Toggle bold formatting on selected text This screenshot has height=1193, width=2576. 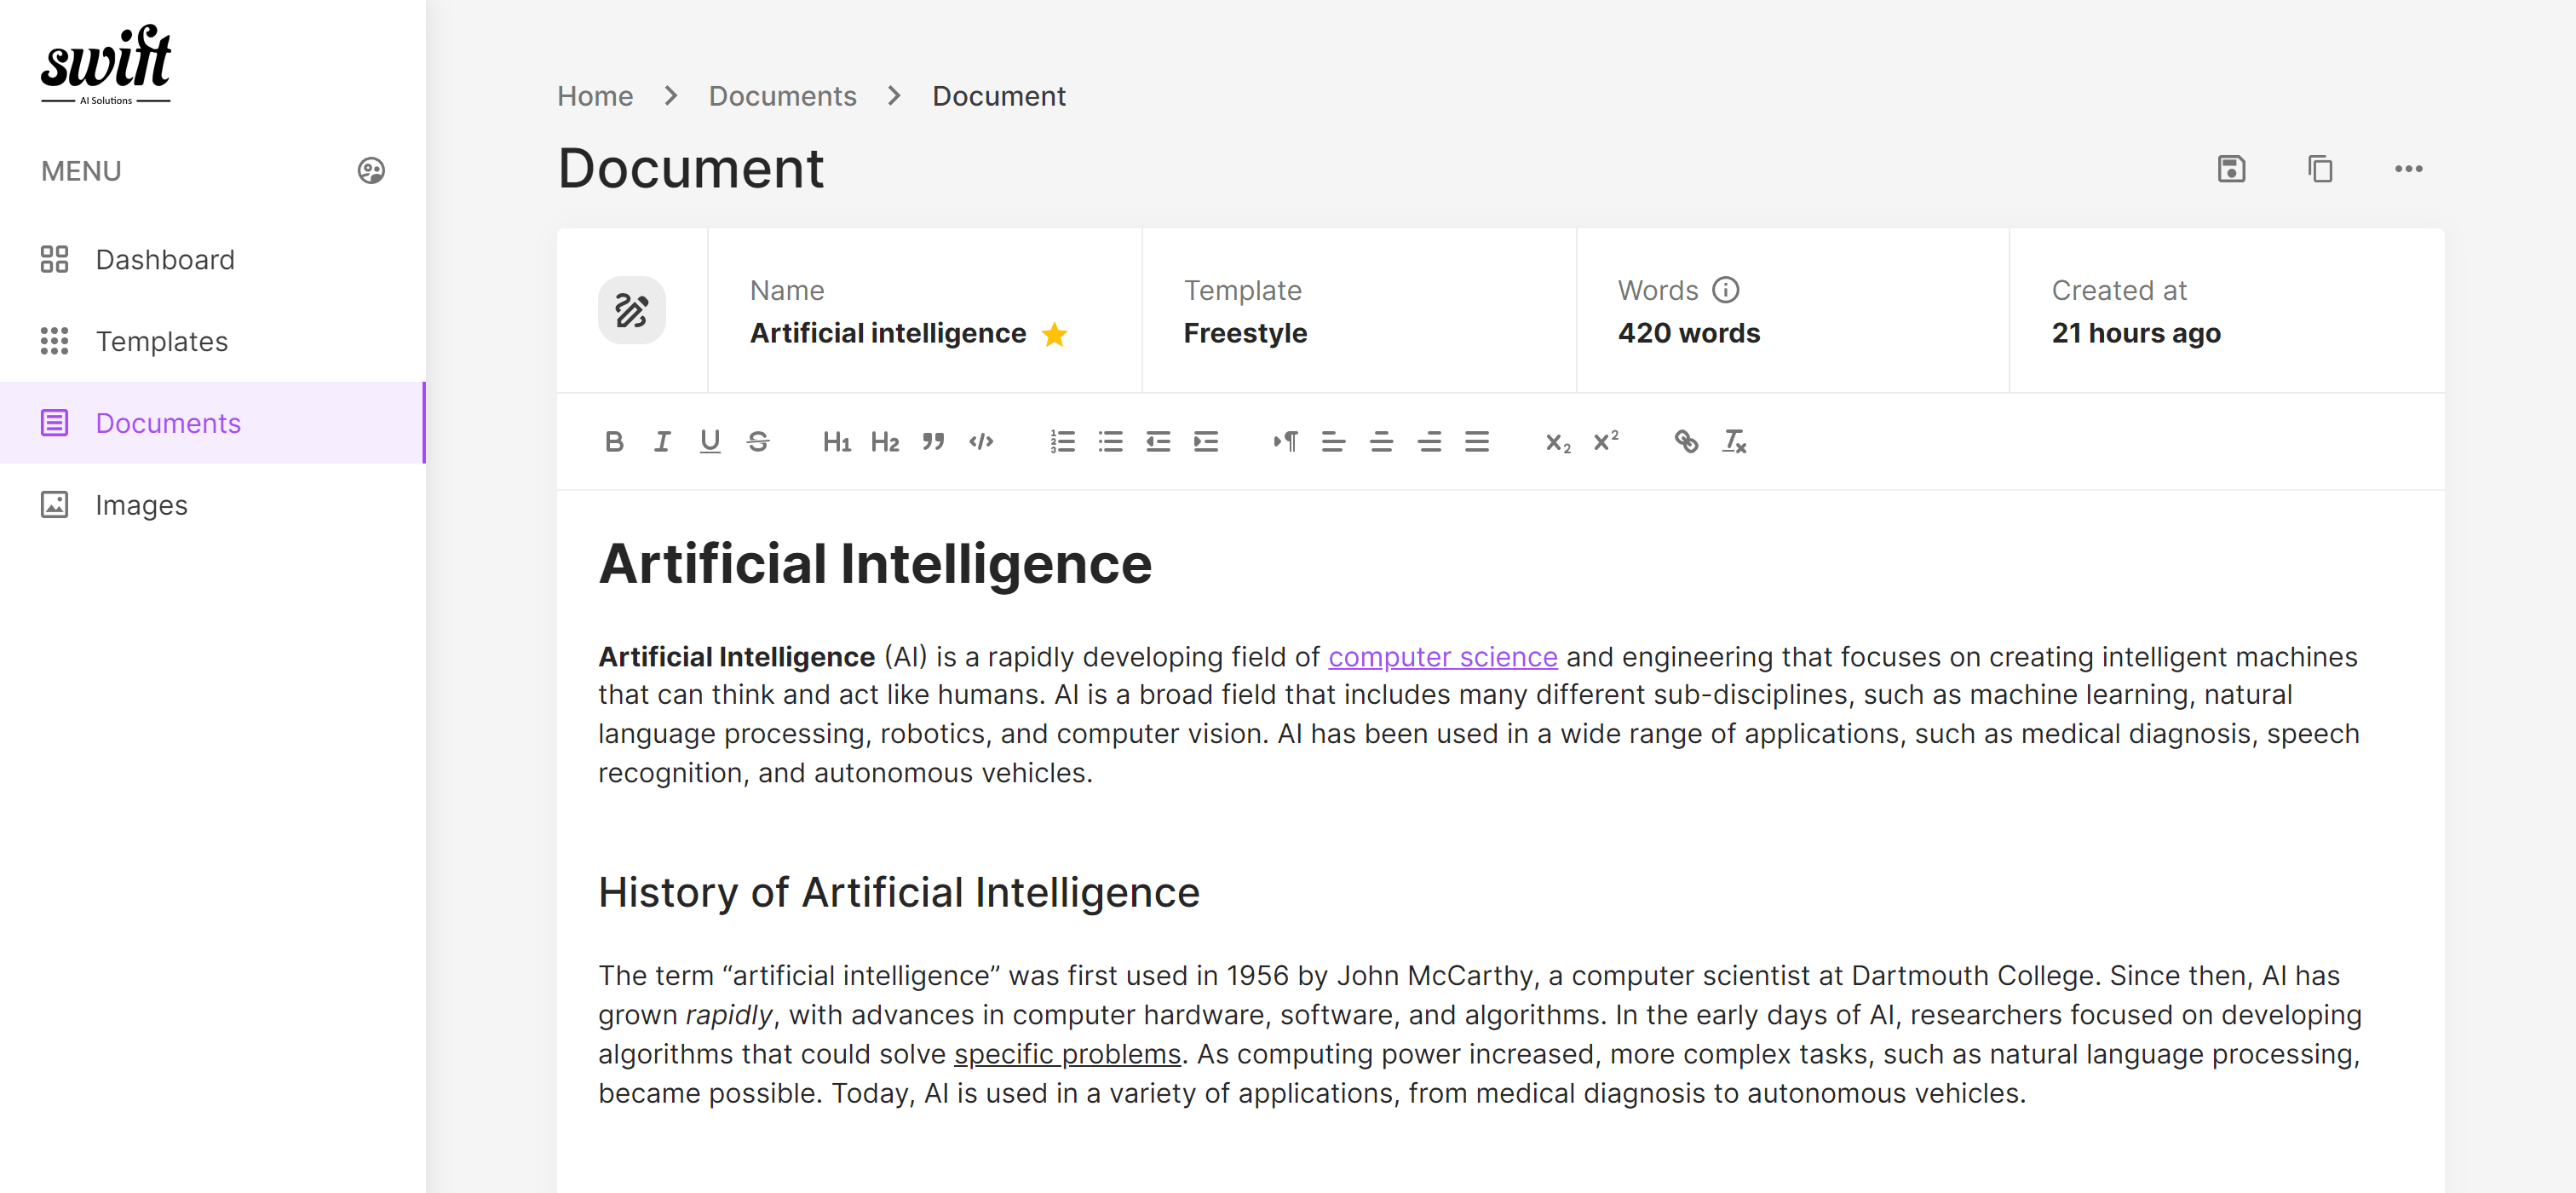[612, 441]
